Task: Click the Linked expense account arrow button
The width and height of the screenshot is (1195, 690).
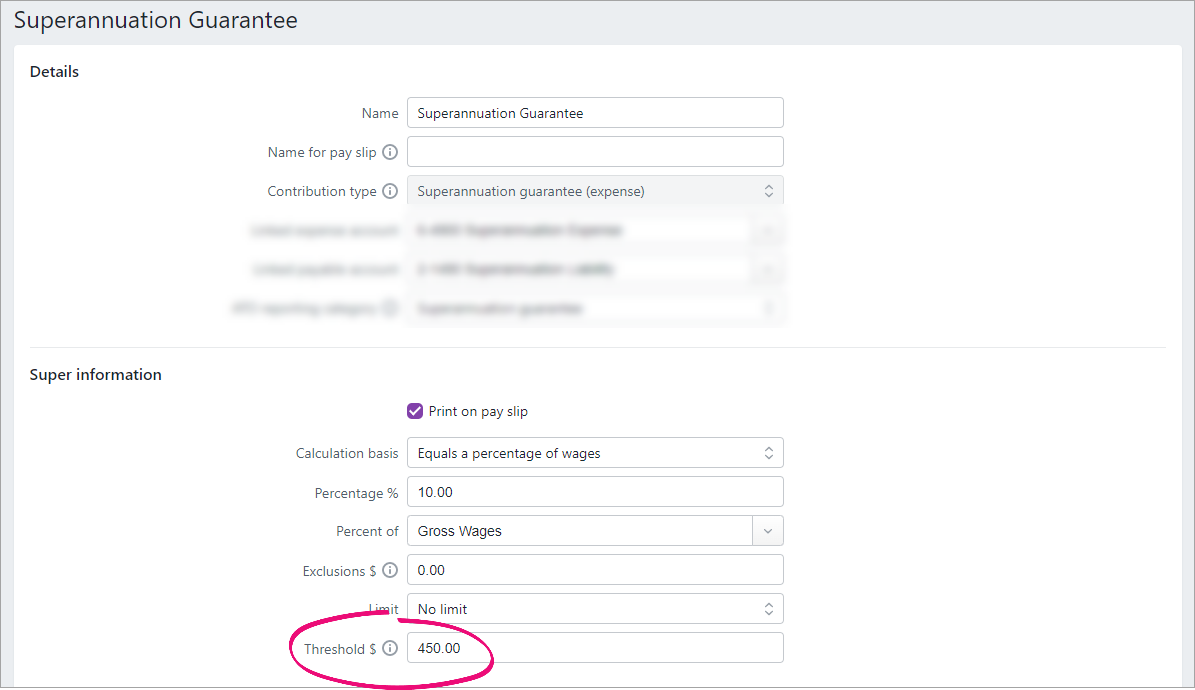Action: coord(767,231)
